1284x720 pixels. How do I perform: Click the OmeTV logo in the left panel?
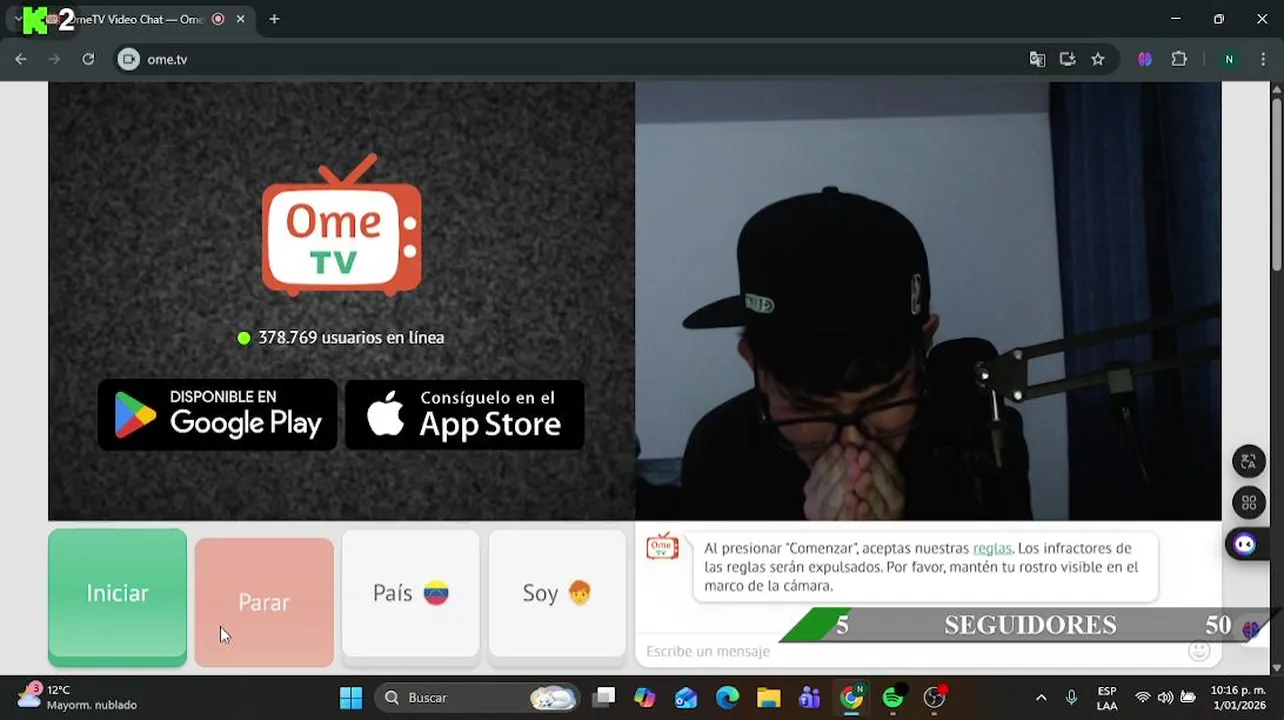point(342,225)
